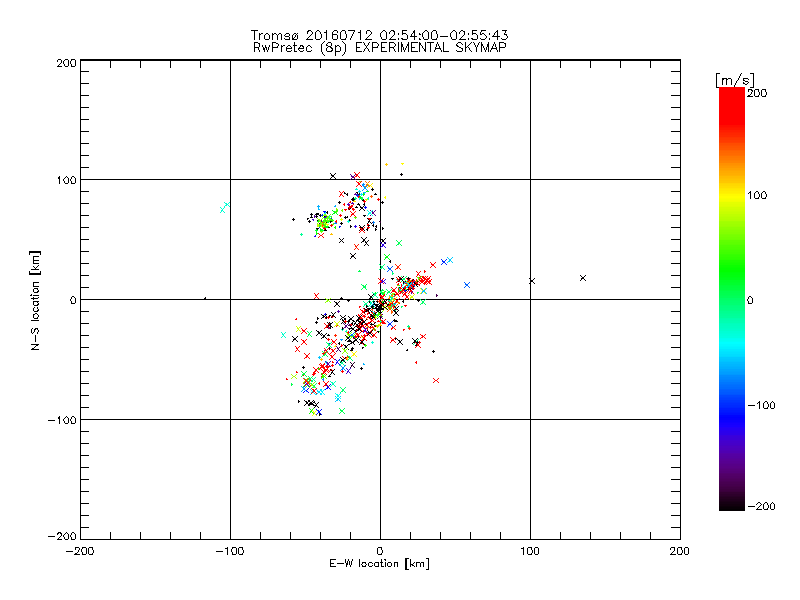
Task: Click the title 'Tromsø 20160712 02:54:00-02:55:43'
Action: click(379, 35)
